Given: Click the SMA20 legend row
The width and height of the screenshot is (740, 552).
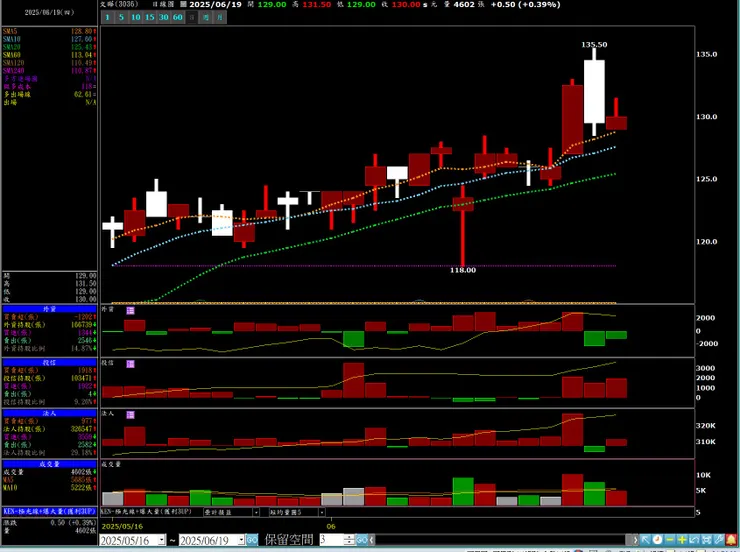Looking at the screenshot, I should click(x=50, y=47).
